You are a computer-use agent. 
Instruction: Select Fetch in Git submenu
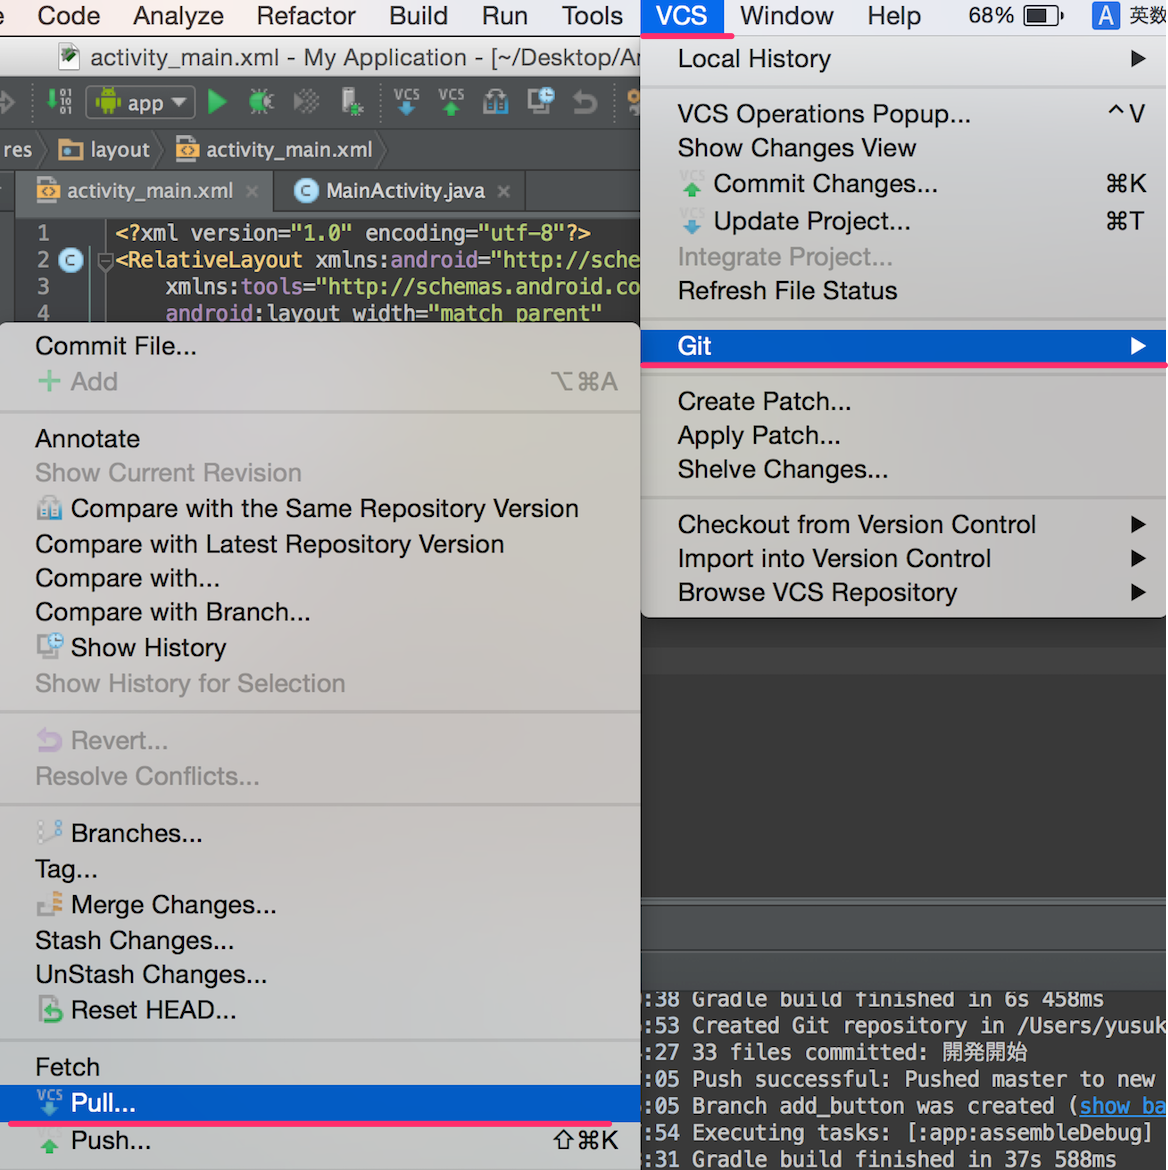click(x=319, y=1068)
